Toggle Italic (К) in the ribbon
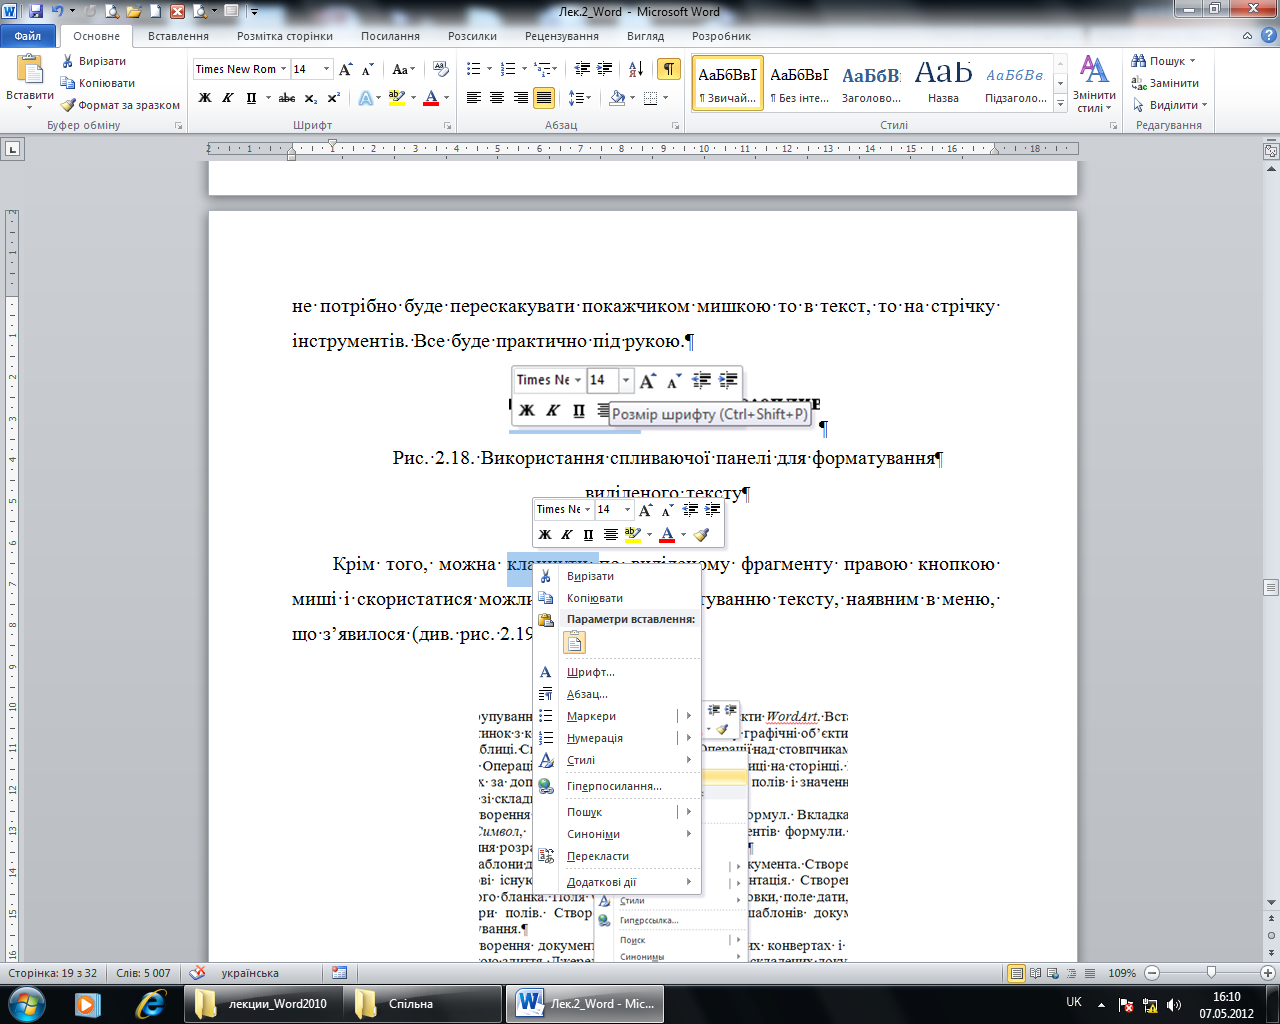 [228, 98]
